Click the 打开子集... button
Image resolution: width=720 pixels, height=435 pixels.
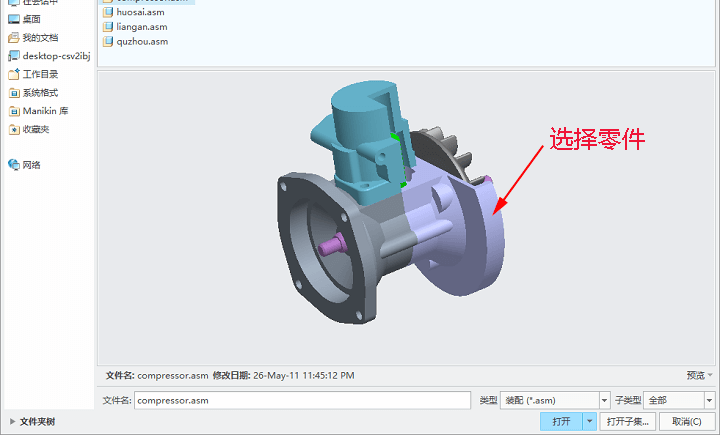[x=627, y=422]
